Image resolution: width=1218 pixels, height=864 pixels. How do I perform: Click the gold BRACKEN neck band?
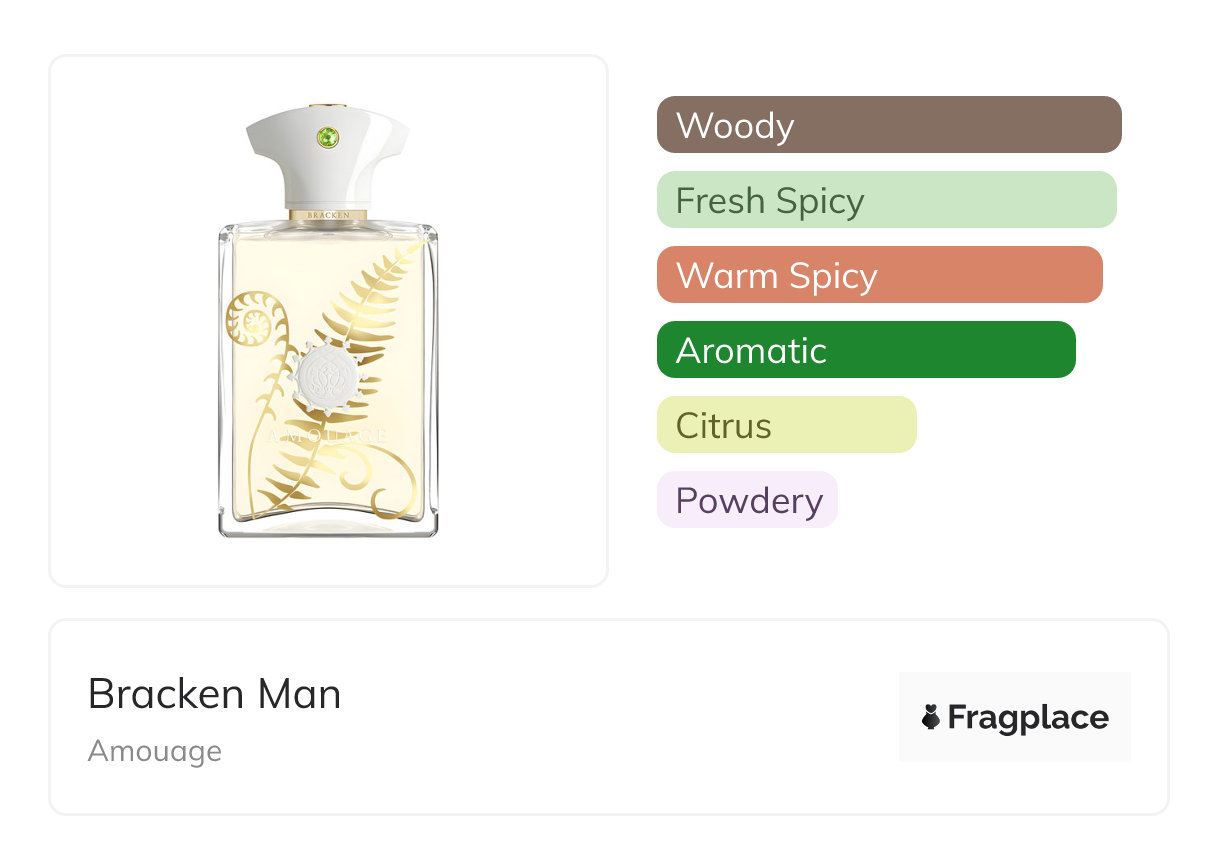coord(328,214)
